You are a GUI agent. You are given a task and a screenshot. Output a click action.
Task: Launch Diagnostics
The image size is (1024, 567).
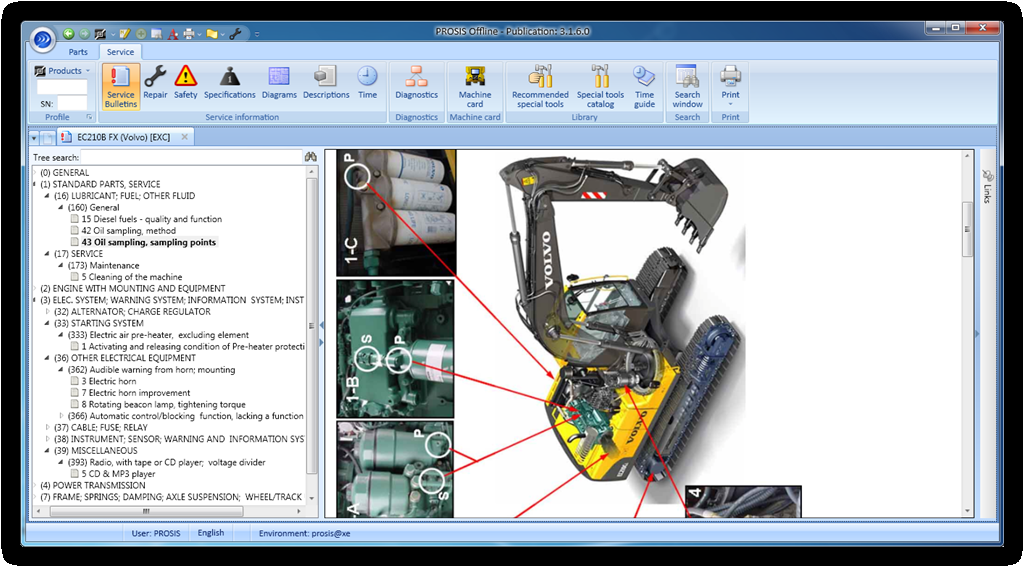point(416,82)
